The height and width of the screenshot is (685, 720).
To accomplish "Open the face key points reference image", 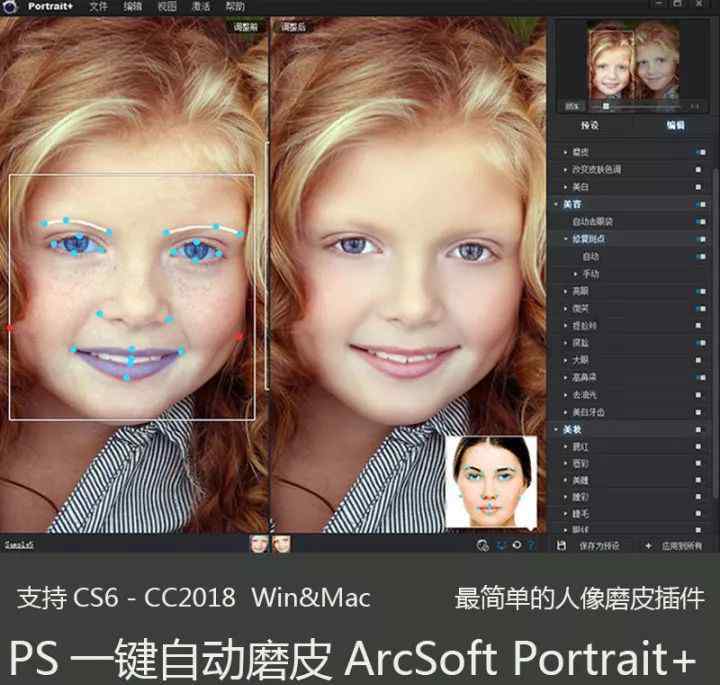I will pos(490,481).
